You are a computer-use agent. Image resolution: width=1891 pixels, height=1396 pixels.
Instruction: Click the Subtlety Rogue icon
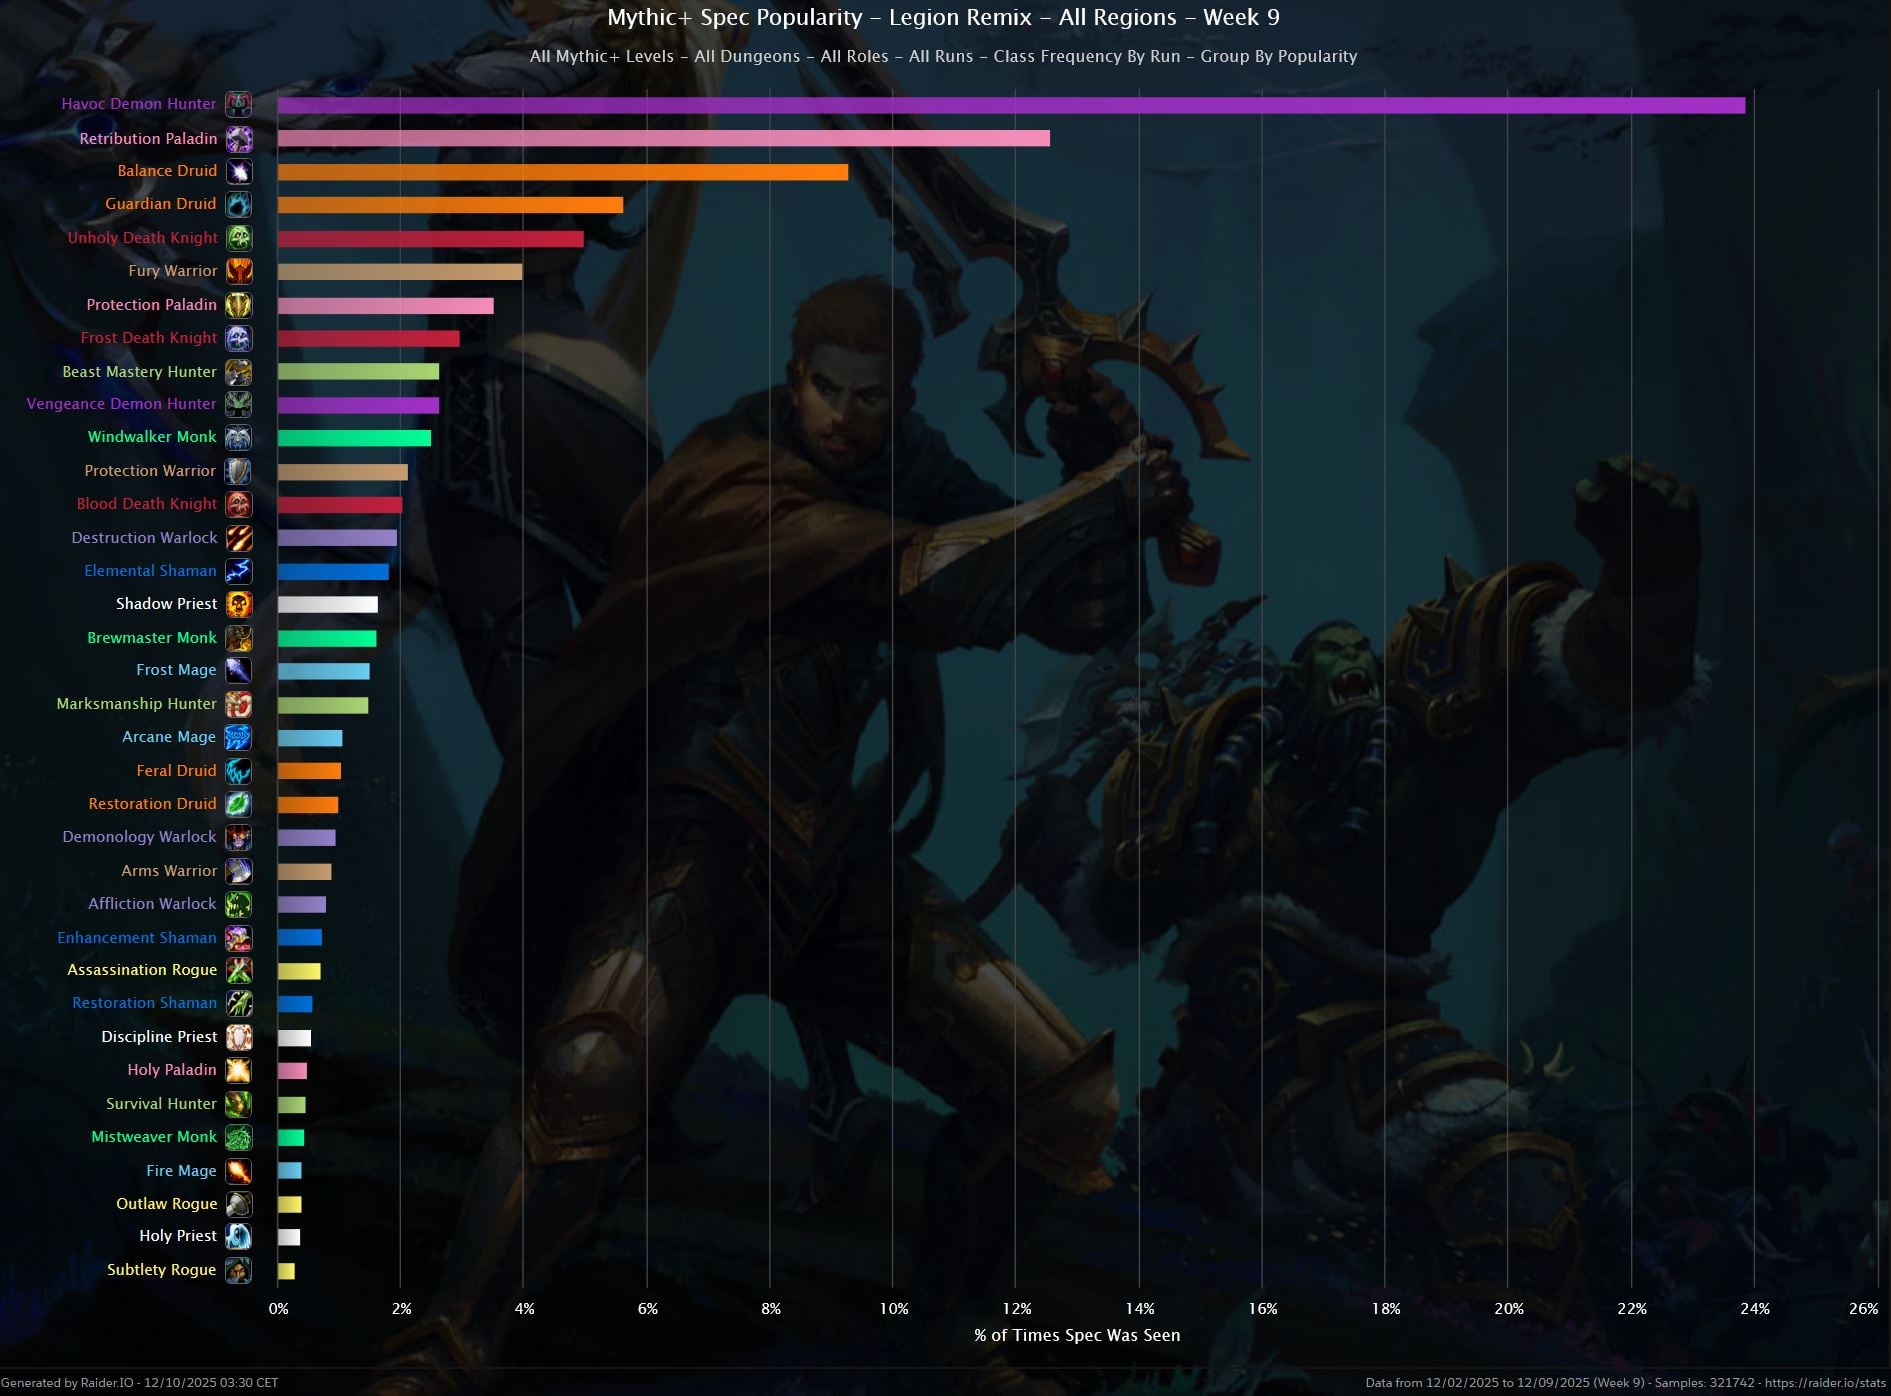pos(238,1270)
